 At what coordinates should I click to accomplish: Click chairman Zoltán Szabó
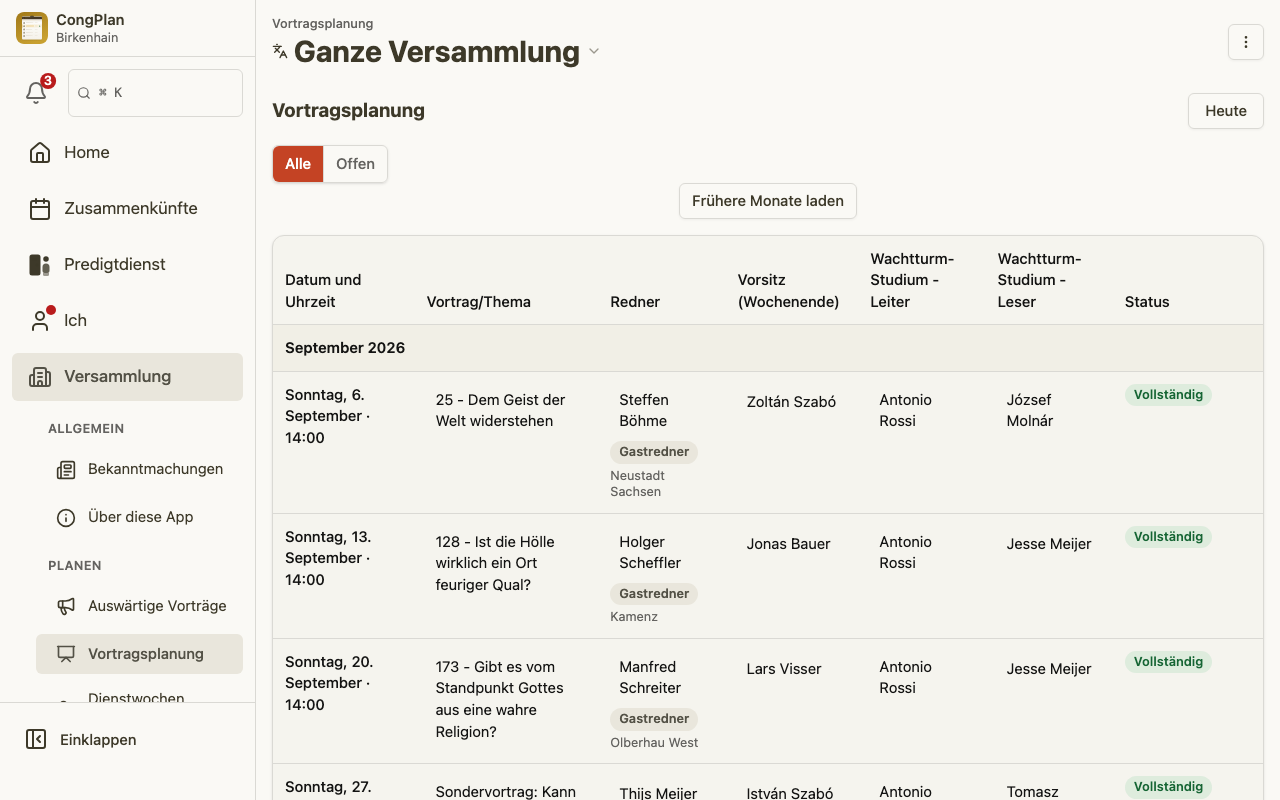pyautogui.click(x=791, y=402)
